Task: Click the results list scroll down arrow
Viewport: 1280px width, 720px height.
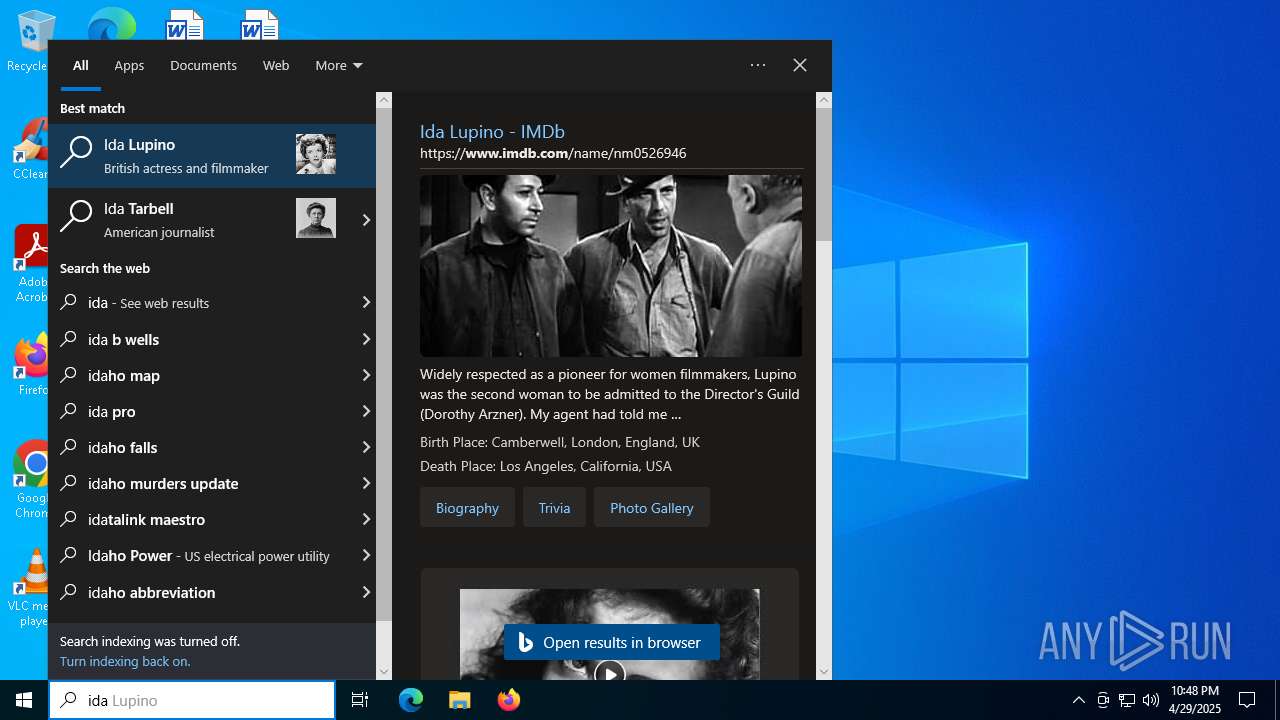Action: coord(384,672)
